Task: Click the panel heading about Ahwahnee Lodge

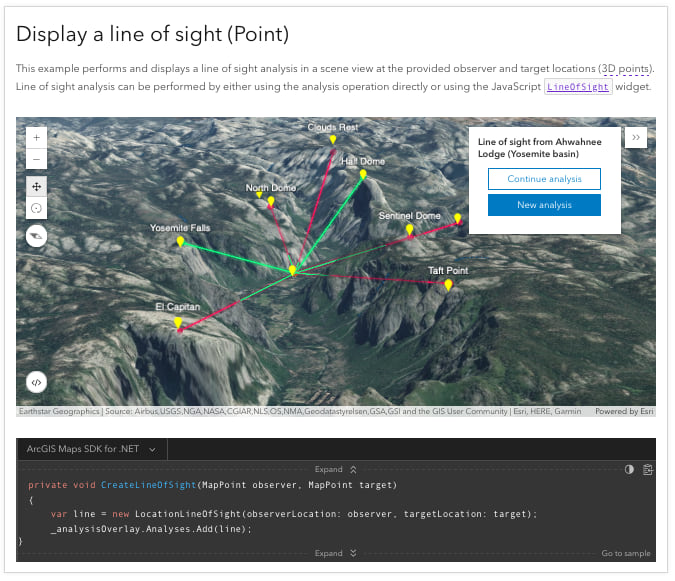Action: coord(539,148)
